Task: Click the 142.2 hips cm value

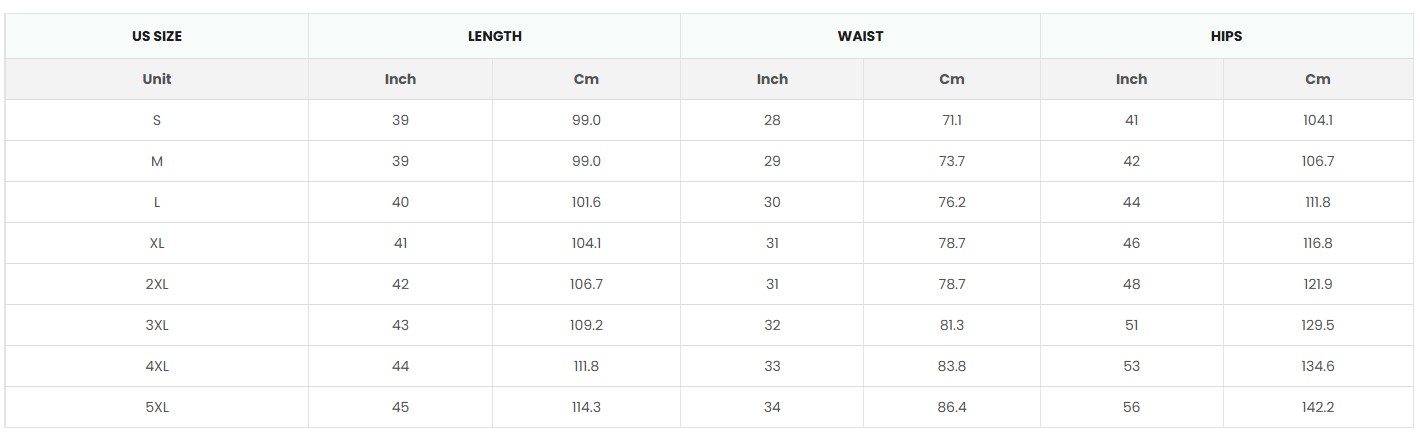Action: tap(1317, 407)
